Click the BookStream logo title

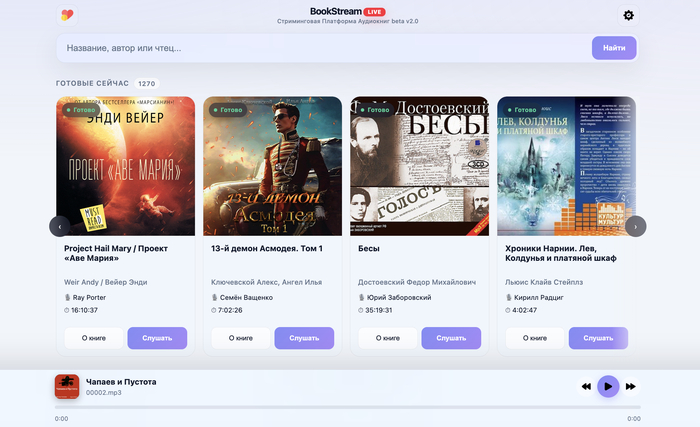pos(336,11)
